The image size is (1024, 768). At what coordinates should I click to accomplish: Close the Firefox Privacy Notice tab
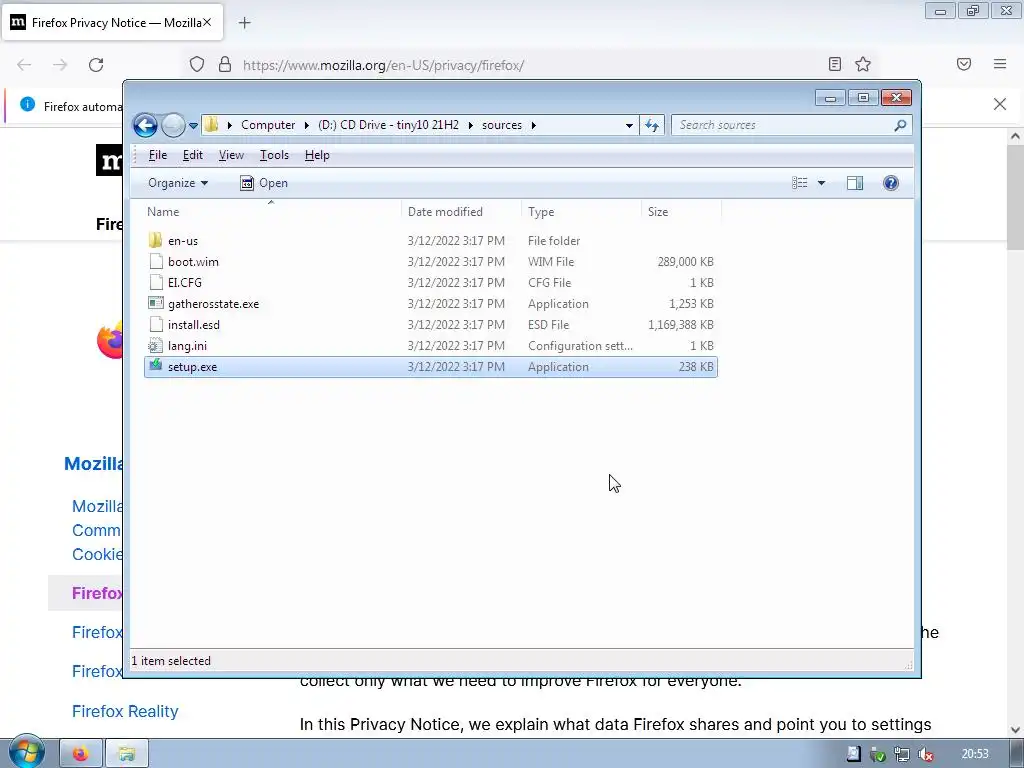[x=207, y=22]
